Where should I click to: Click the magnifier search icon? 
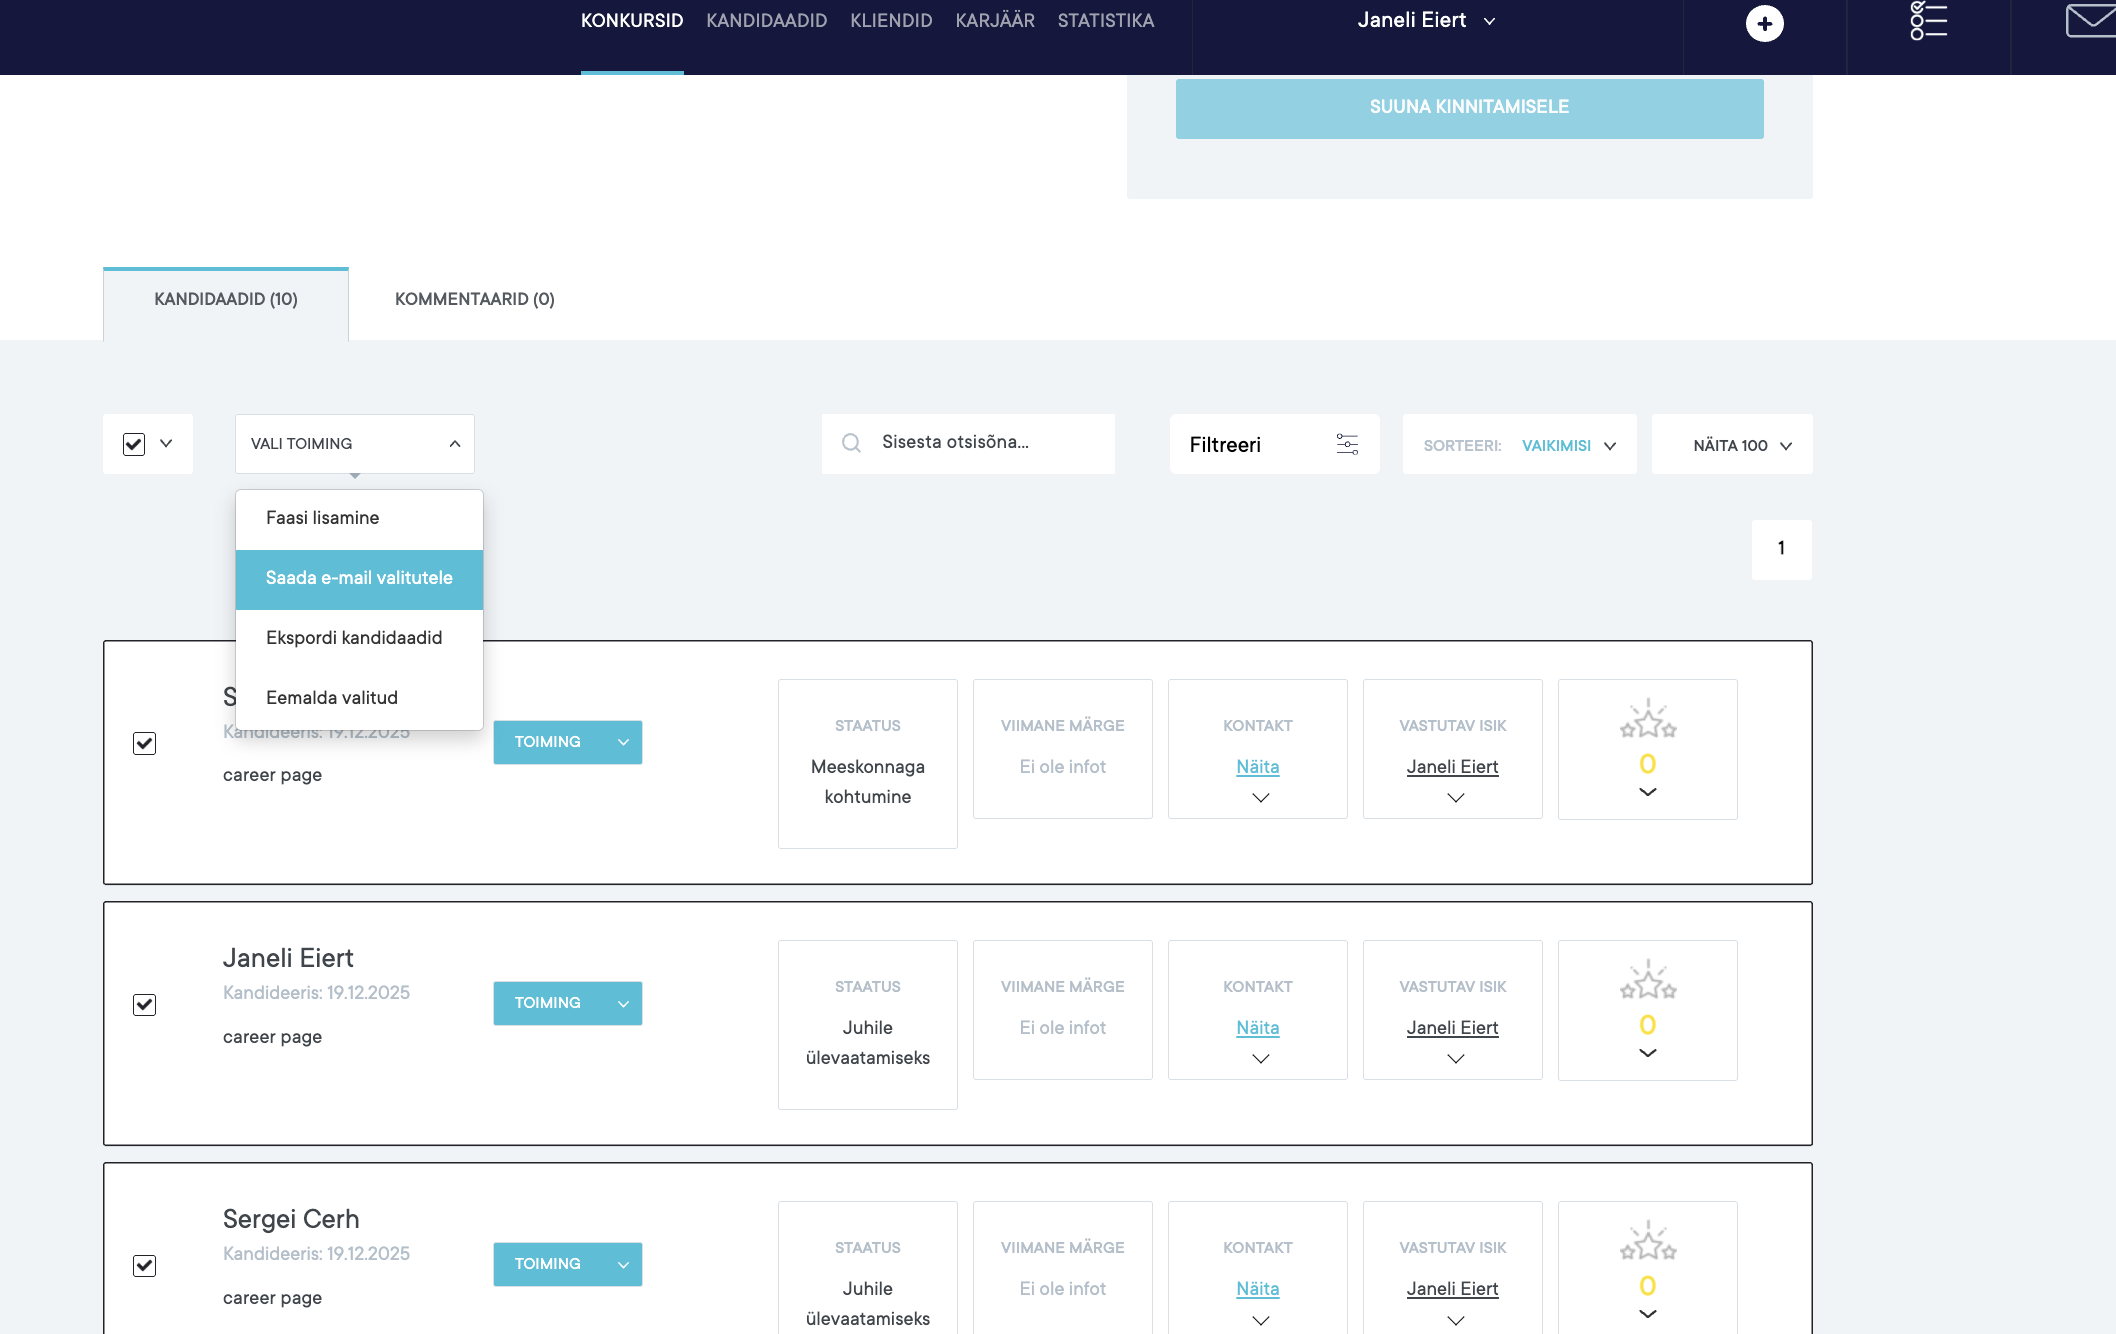point(851,443)
